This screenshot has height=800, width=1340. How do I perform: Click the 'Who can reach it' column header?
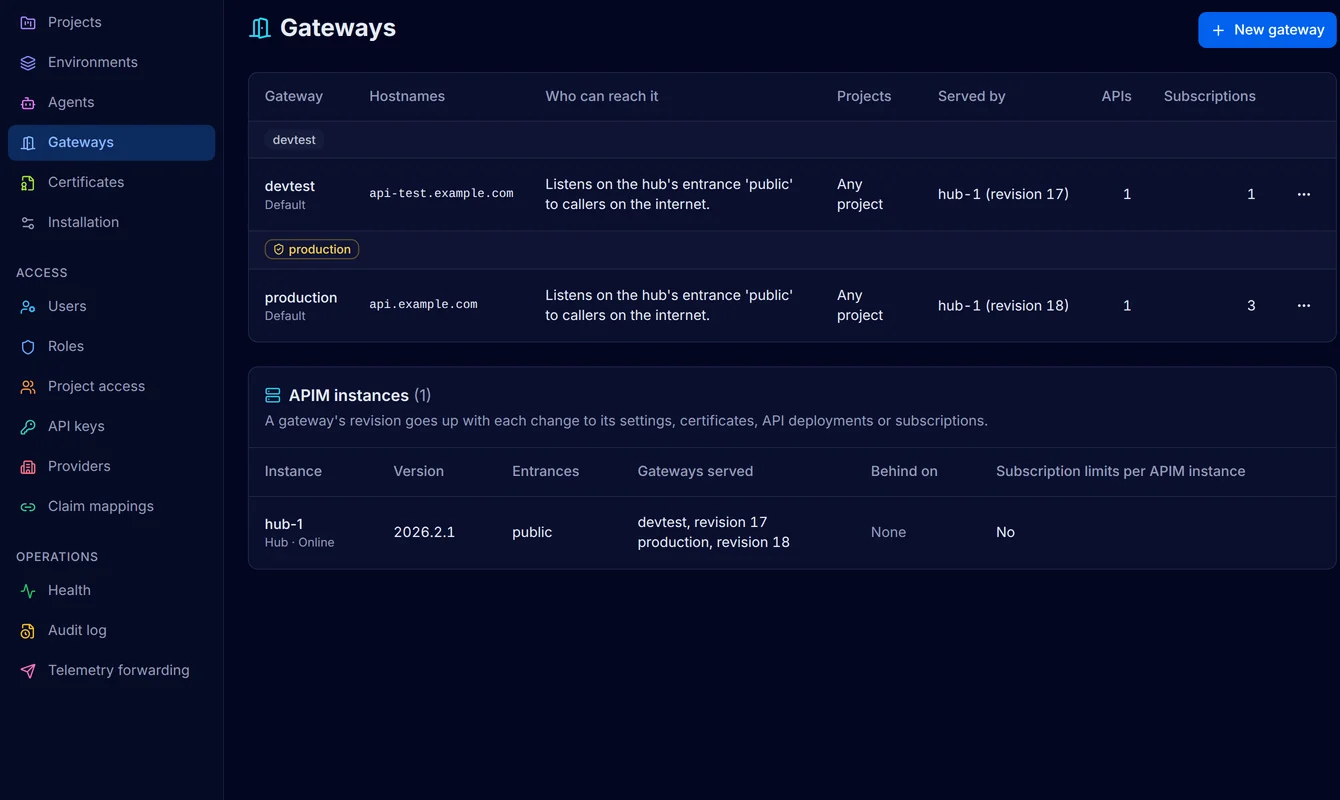click(x=601, y=96)
